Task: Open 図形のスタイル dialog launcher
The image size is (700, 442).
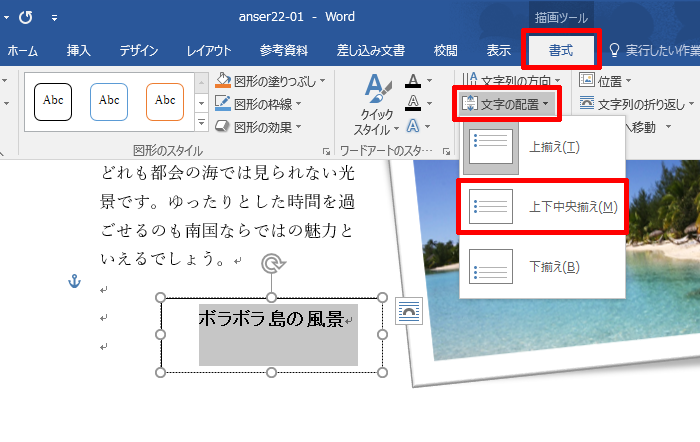Action: [x=326, y=152]
